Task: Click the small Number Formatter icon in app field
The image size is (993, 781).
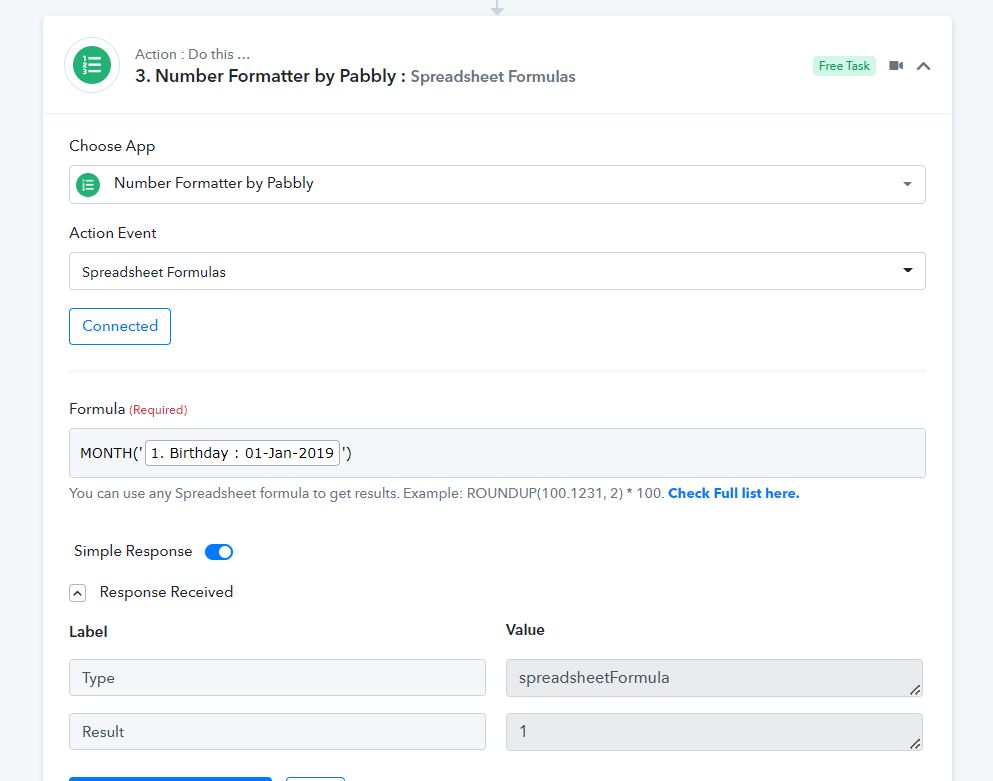Action: click(x=88, y=185)
